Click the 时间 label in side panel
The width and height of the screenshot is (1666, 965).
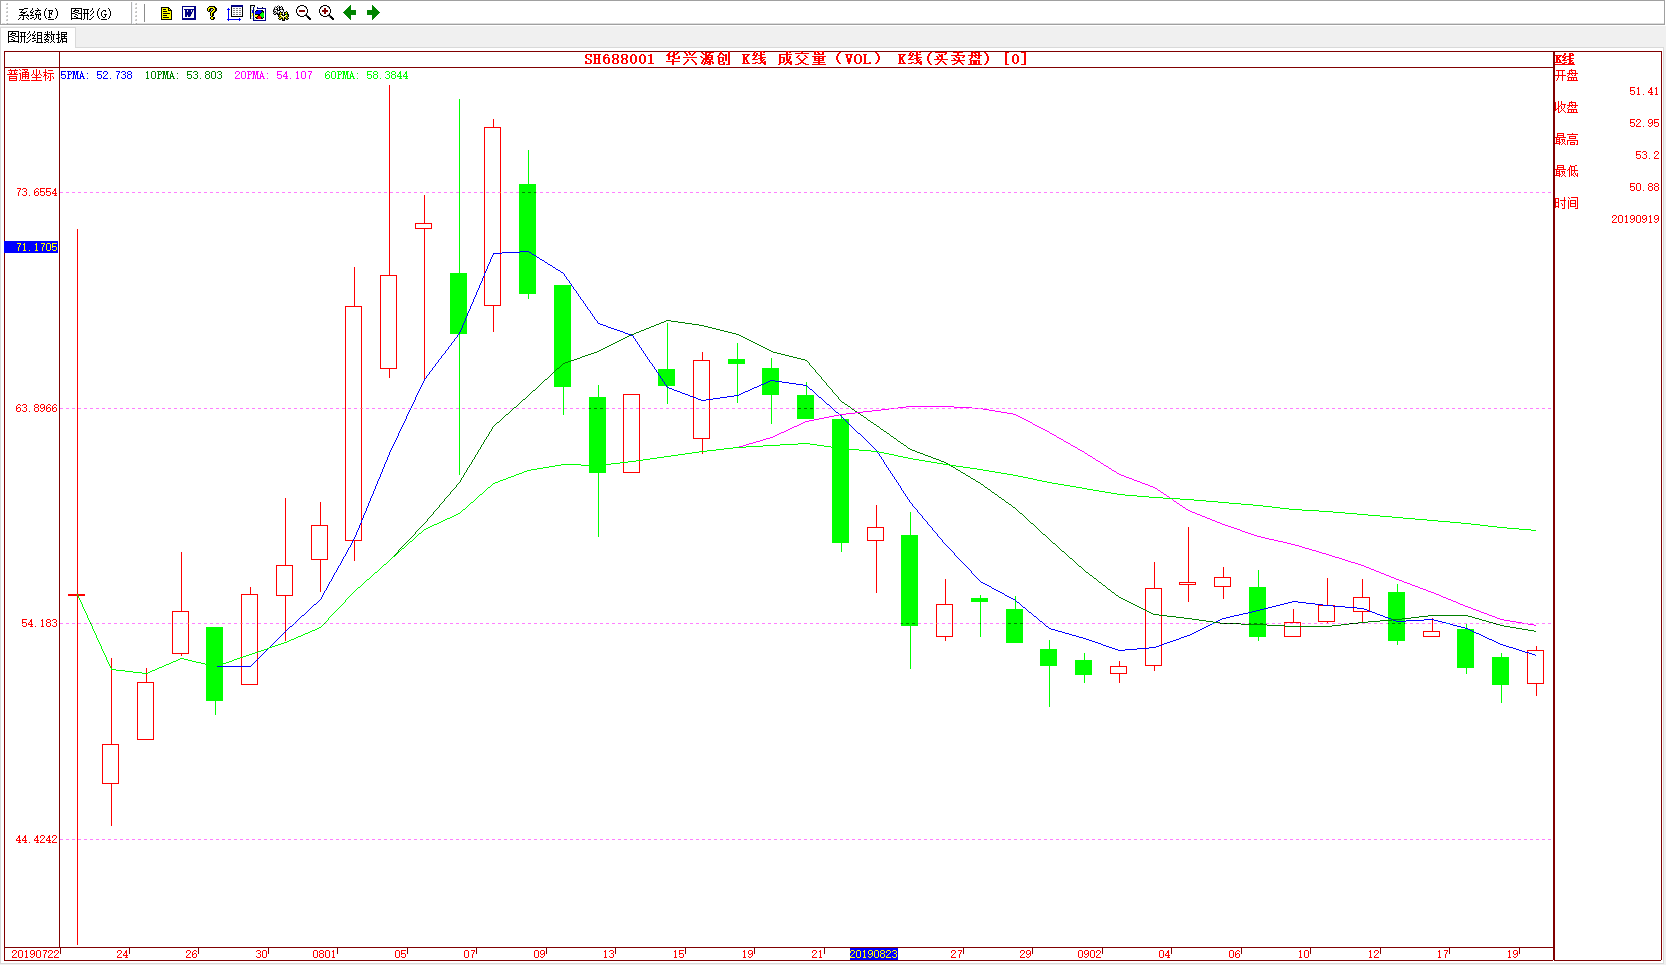[x=1566, y=203]
